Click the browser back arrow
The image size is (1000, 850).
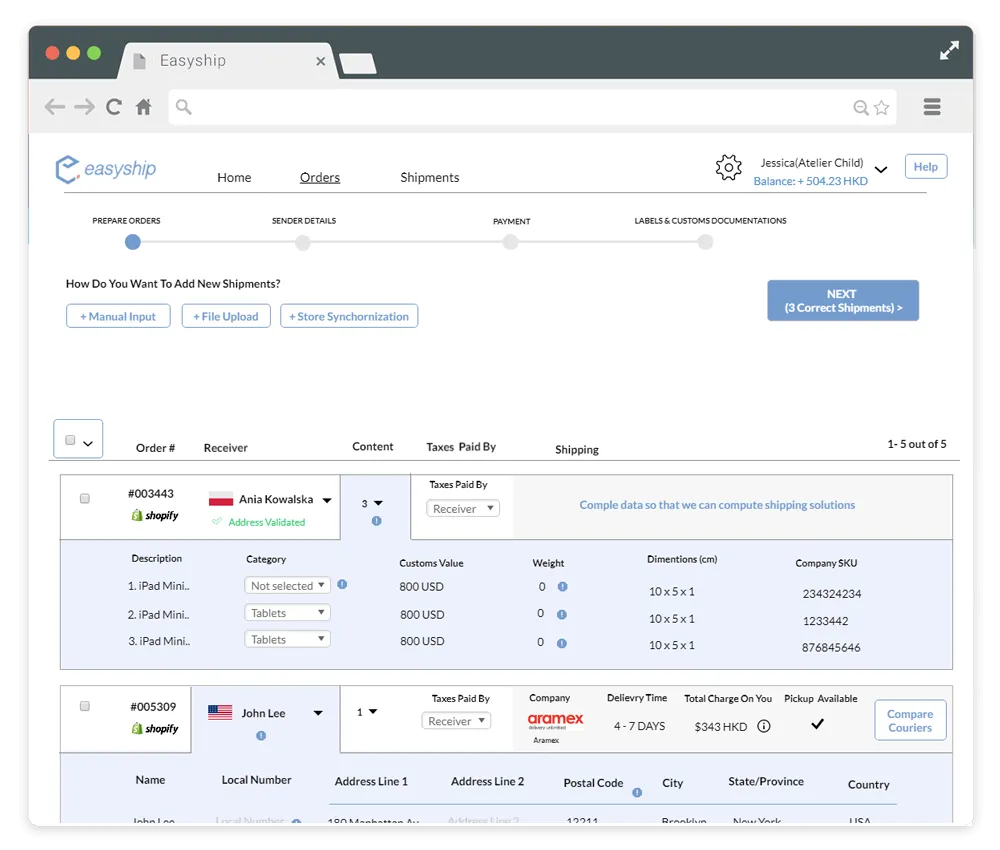55,106
